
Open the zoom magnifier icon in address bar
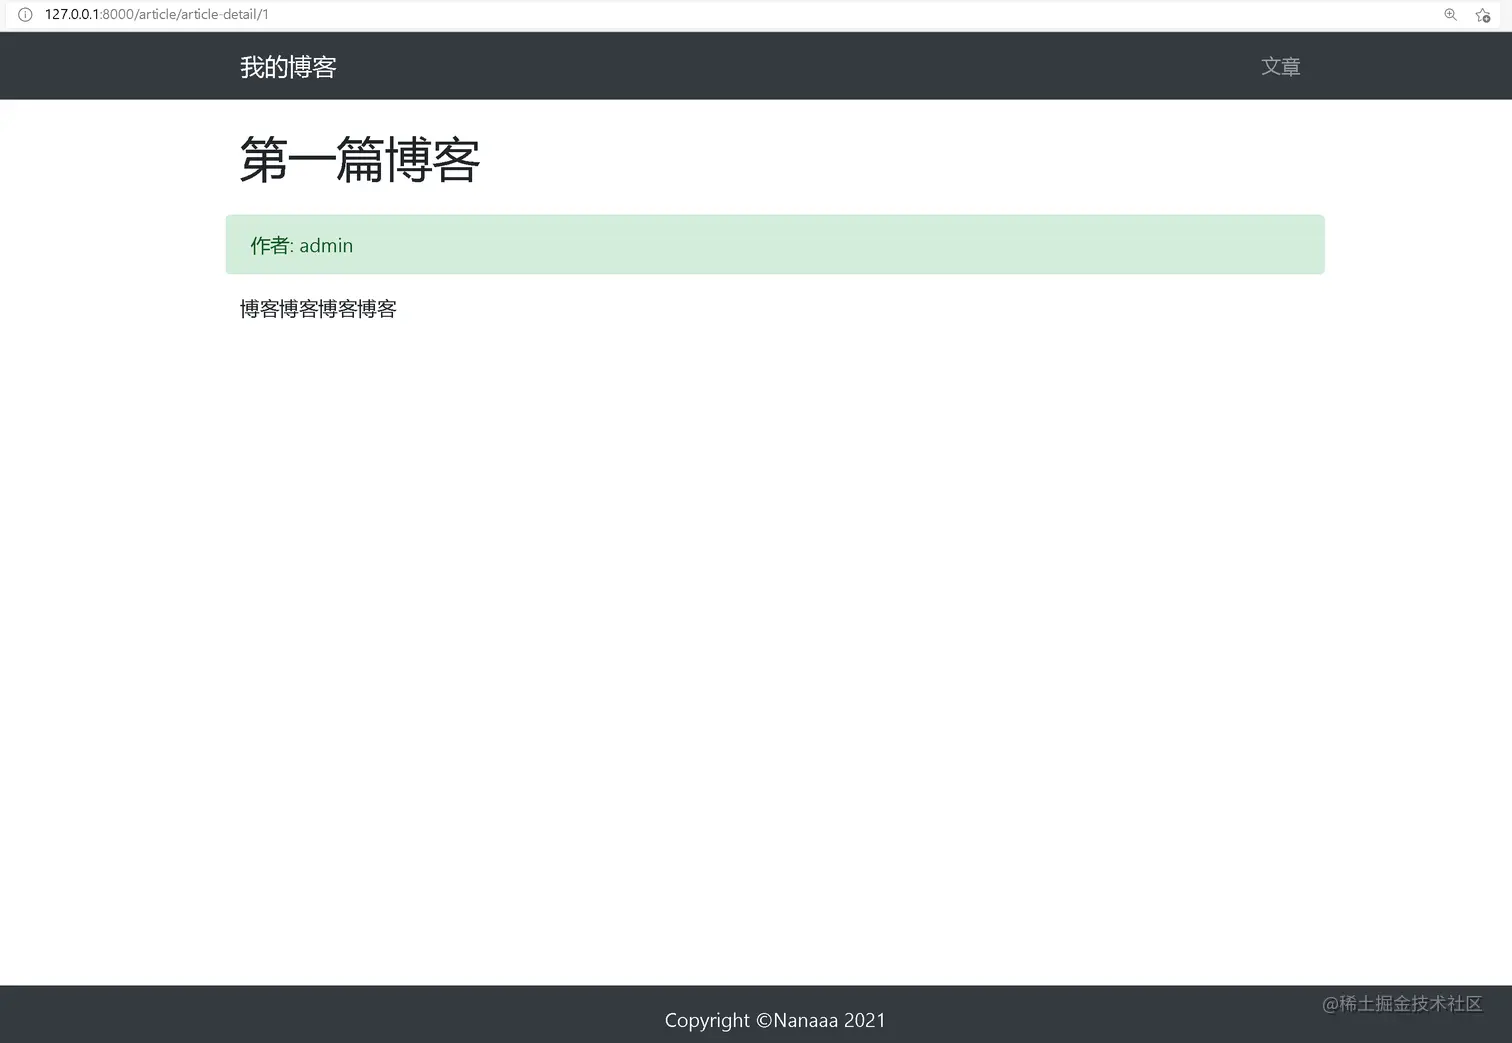(x=1450, y=15)
